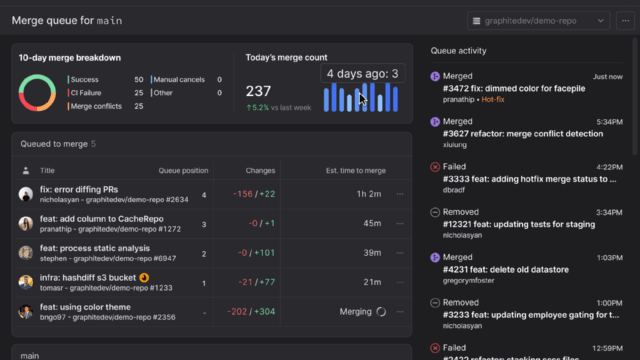This screenshot has height=360, width=640.
Task: Open activity #12321 feat: updating tests for staging
Action: click(x=519, y=224)
